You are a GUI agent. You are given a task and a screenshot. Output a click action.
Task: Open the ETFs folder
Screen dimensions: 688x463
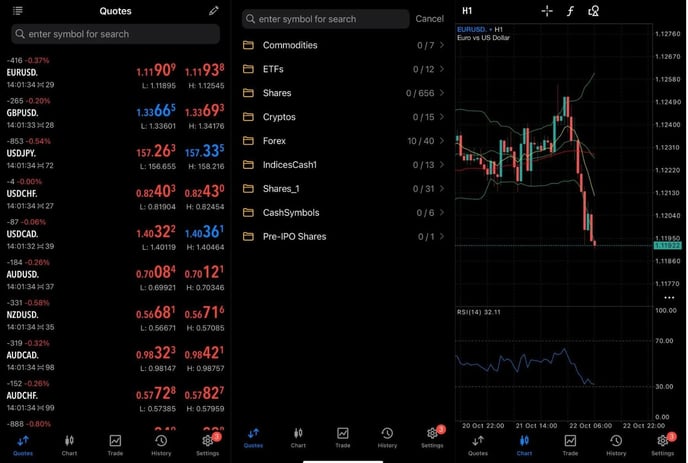click(344, 69)
